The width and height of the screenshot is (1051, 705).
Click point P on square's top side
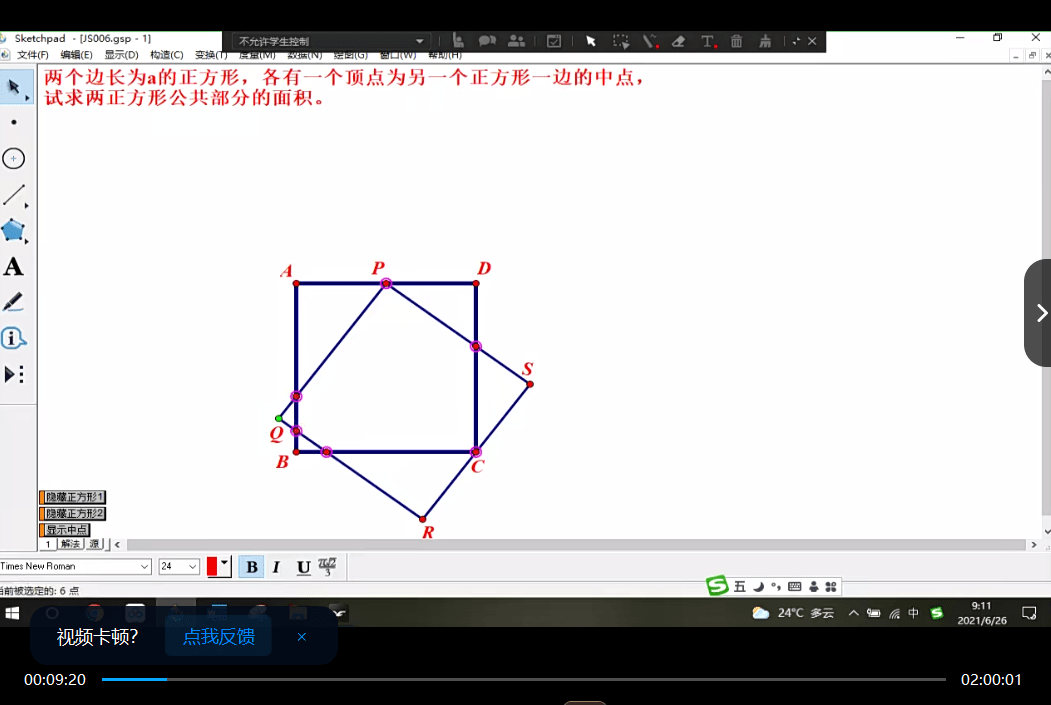click(386, 283)
